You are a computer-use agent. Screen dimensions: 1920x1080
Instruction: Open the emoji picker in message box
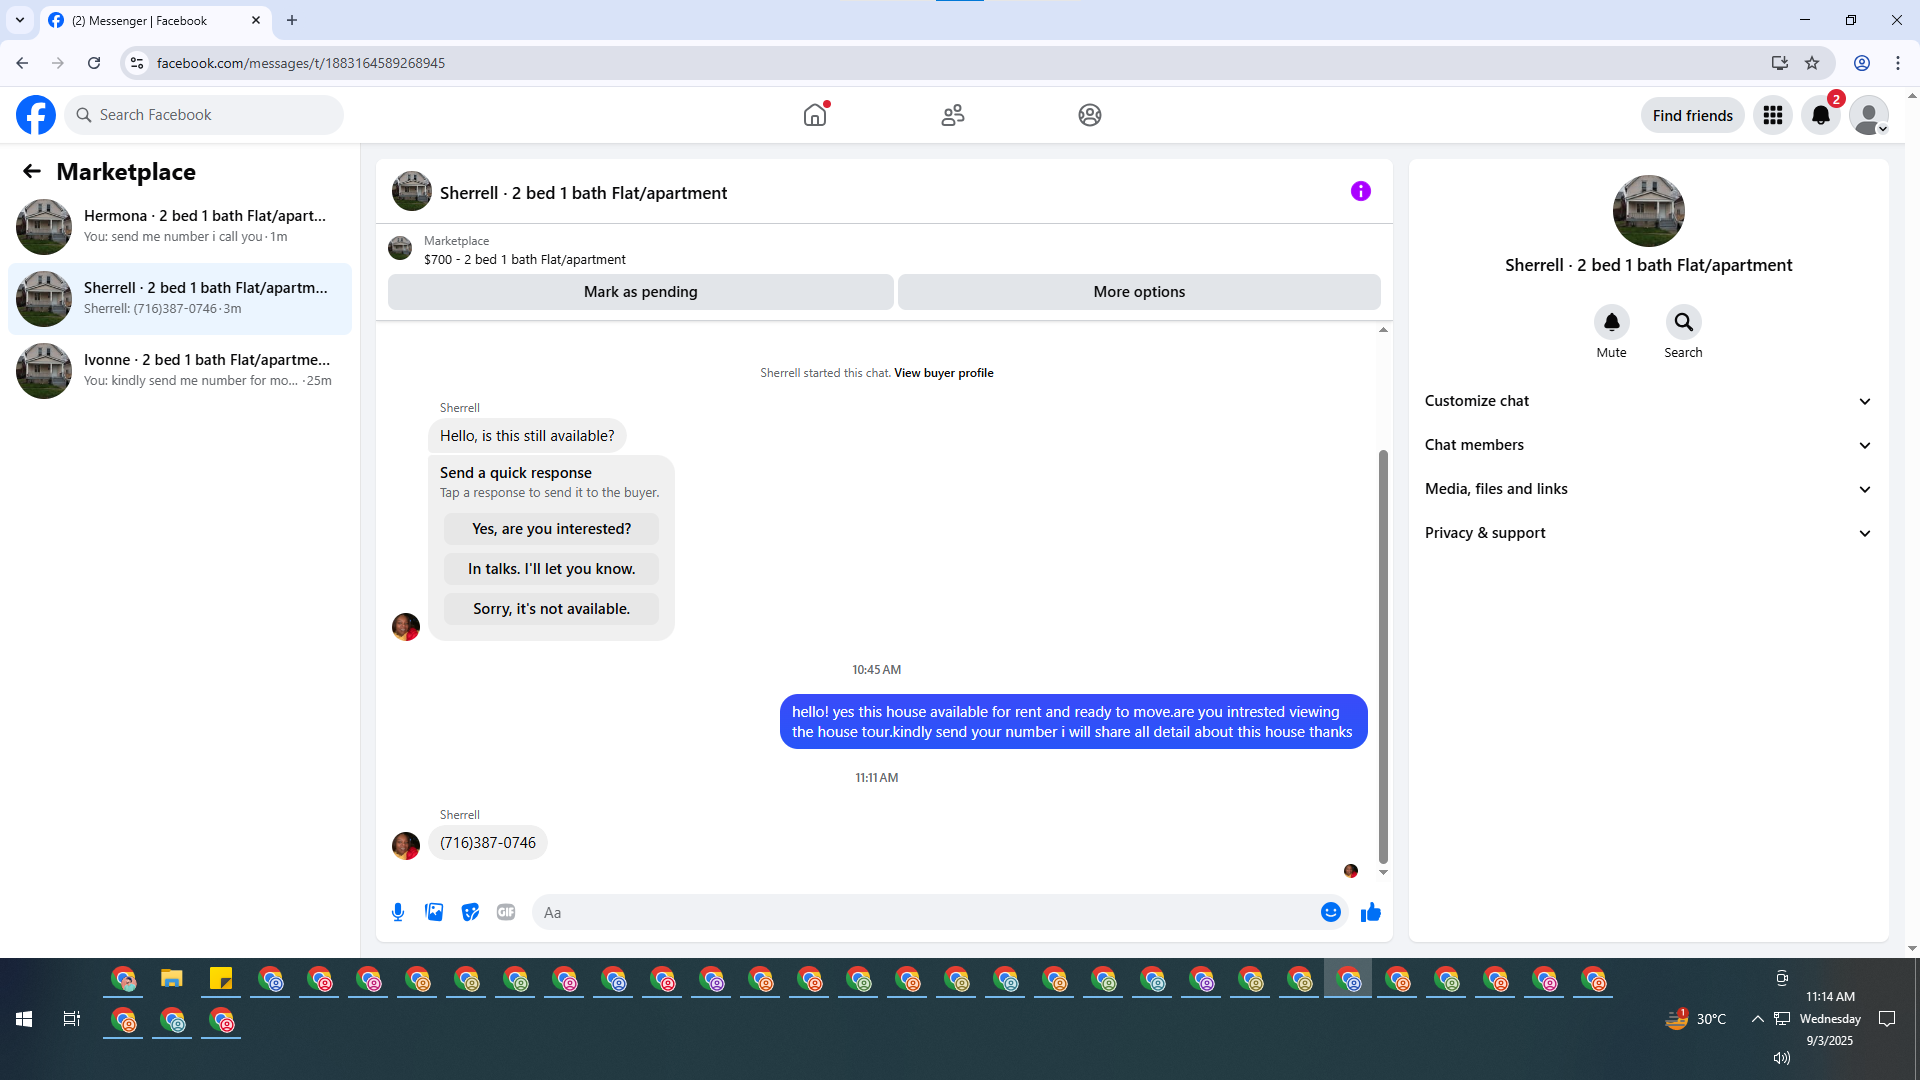click(x=1330, y=912)
